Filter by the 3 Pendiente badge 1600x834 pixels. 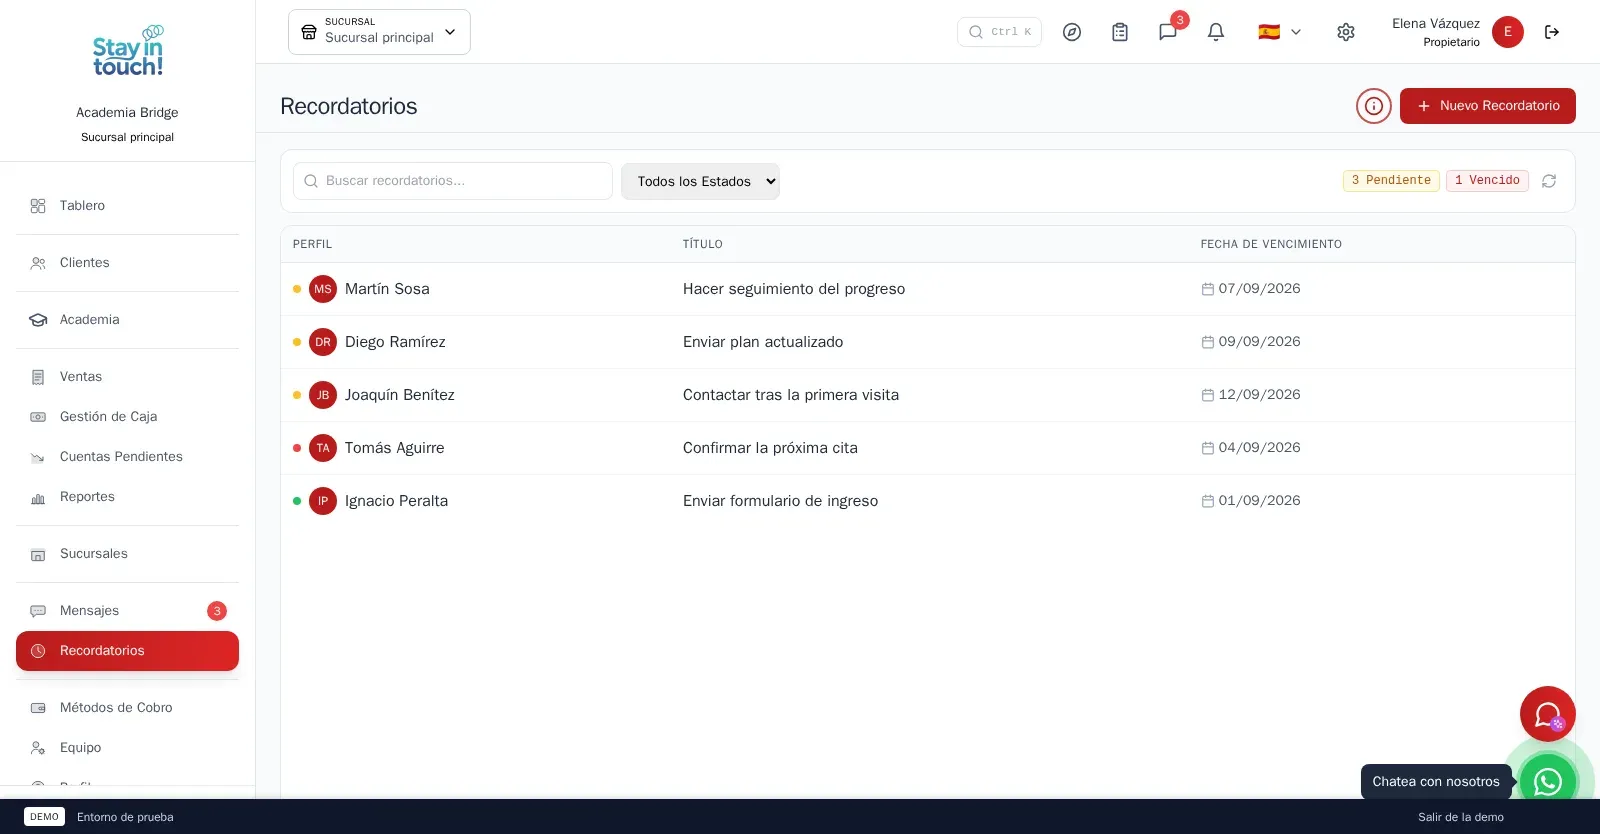1391,181
